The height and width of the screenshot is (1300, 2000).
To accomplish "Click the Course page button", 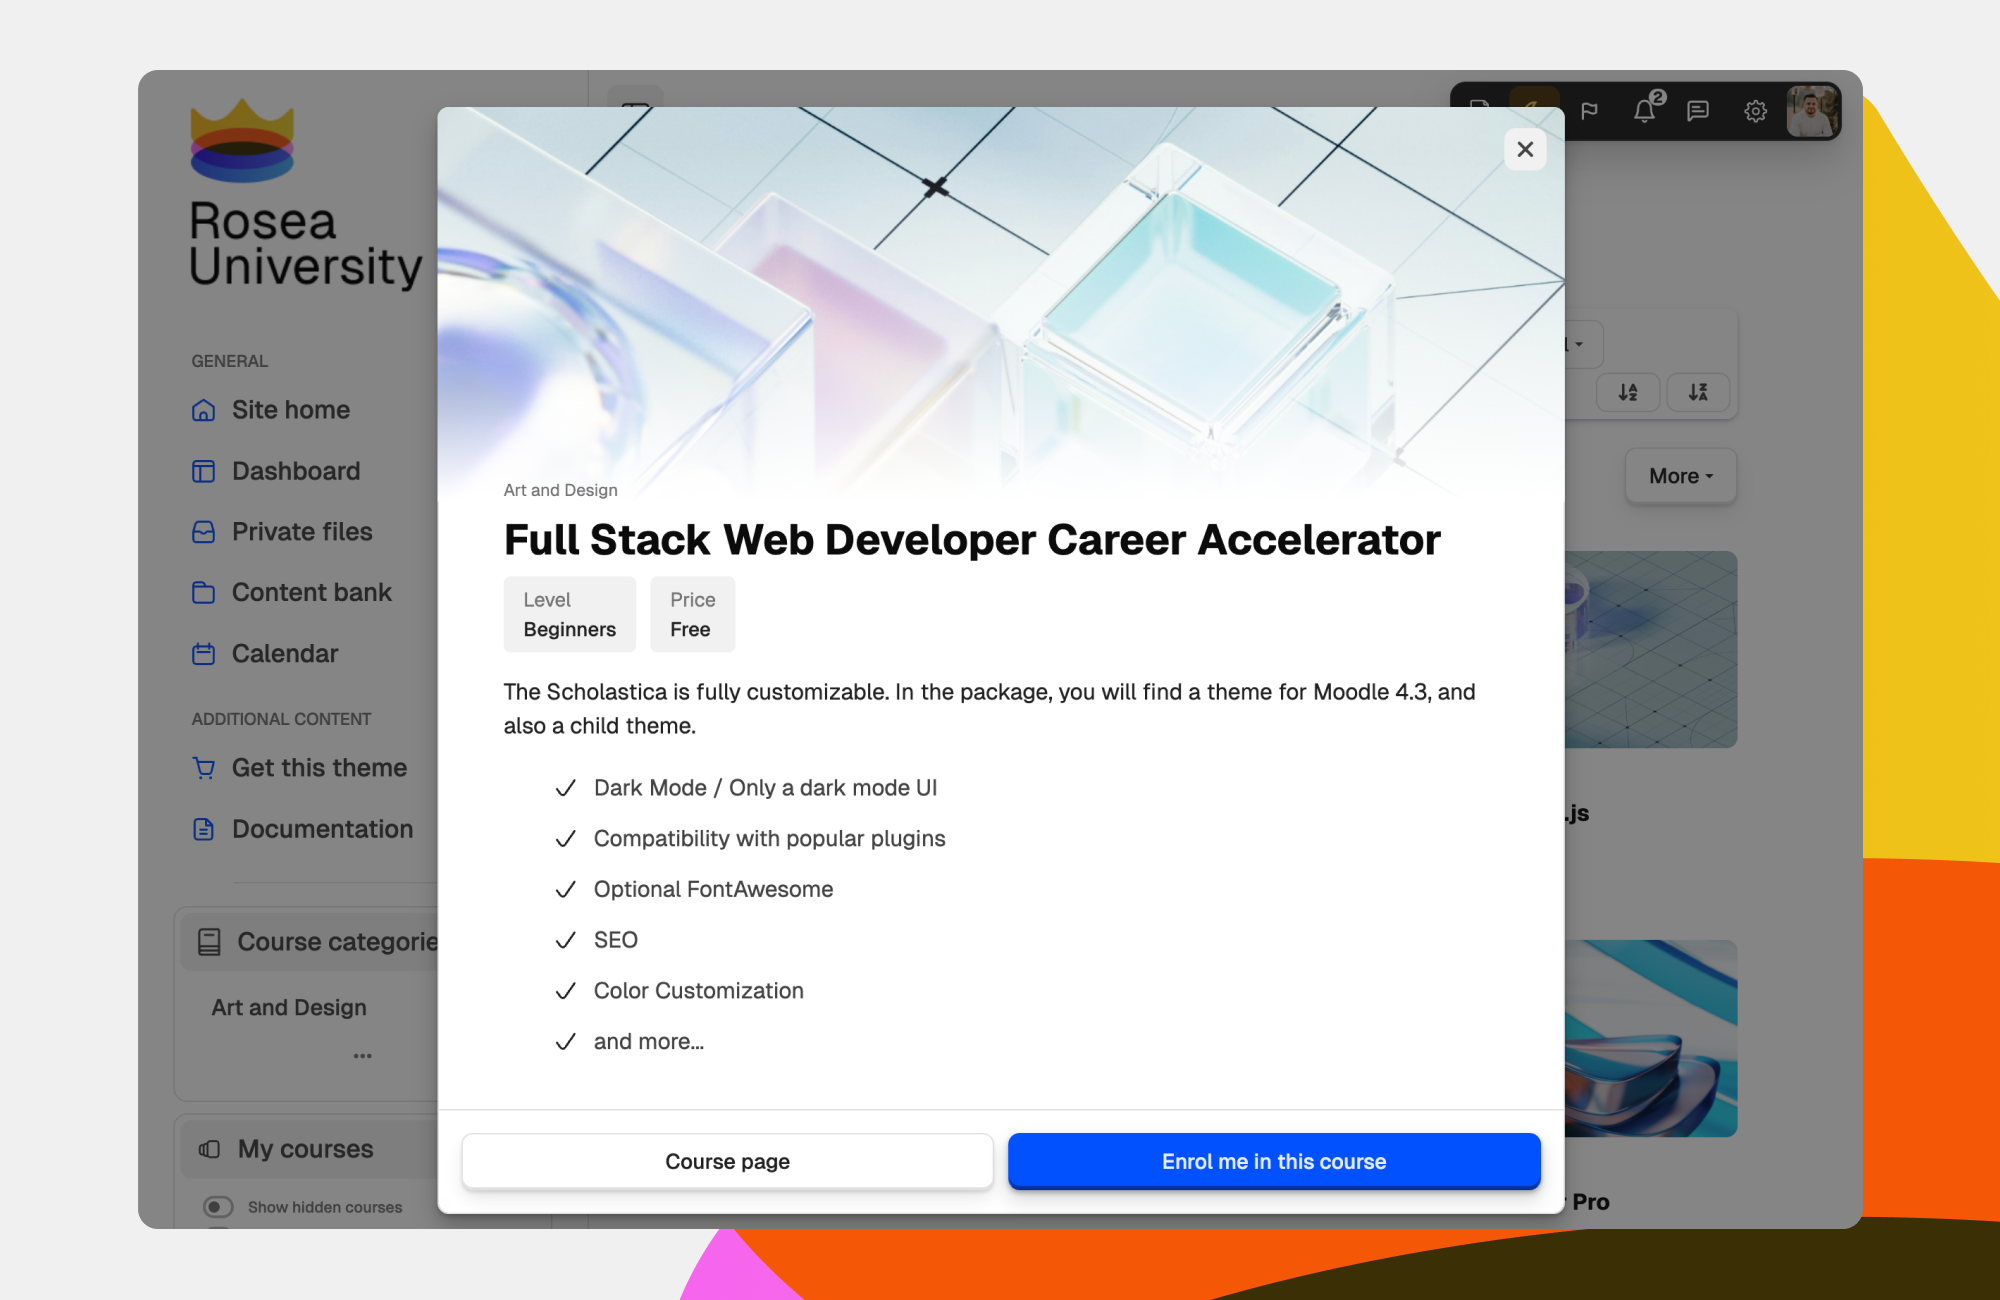I will coord(727,1161).
